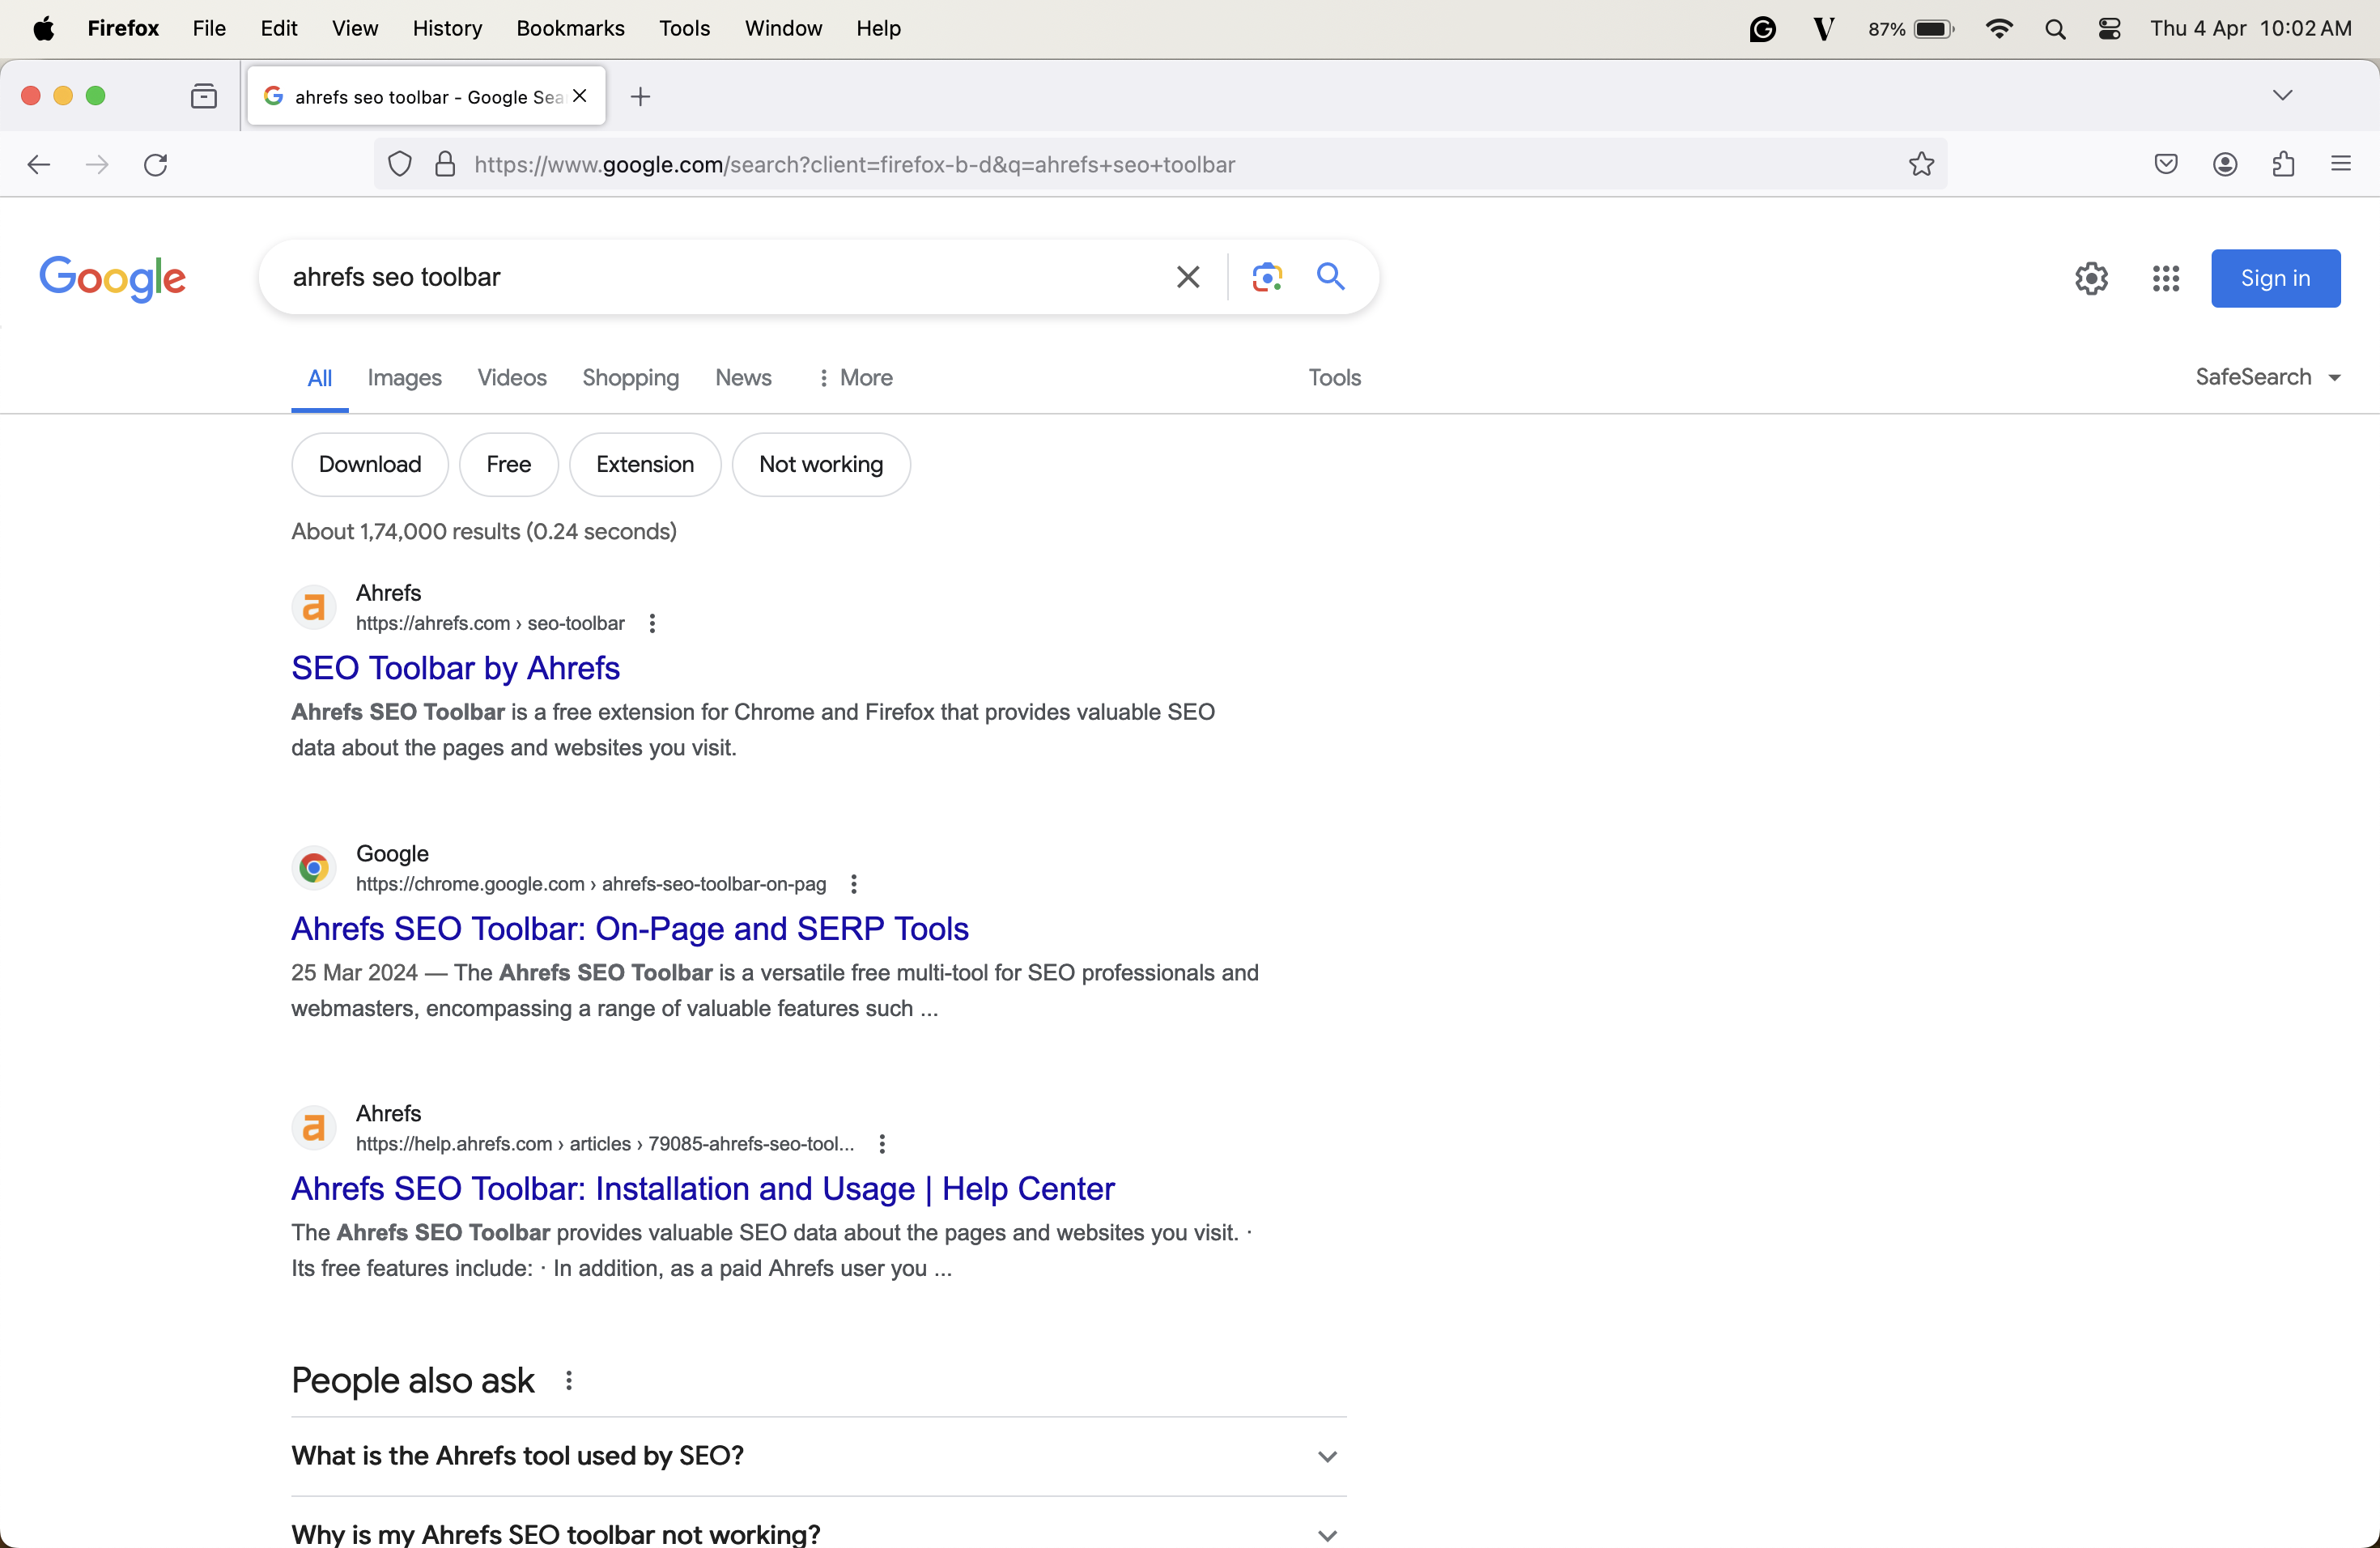Show the list all tabs chevron
This screenshot has width=2380, height=1548.
click(2282, 96)
